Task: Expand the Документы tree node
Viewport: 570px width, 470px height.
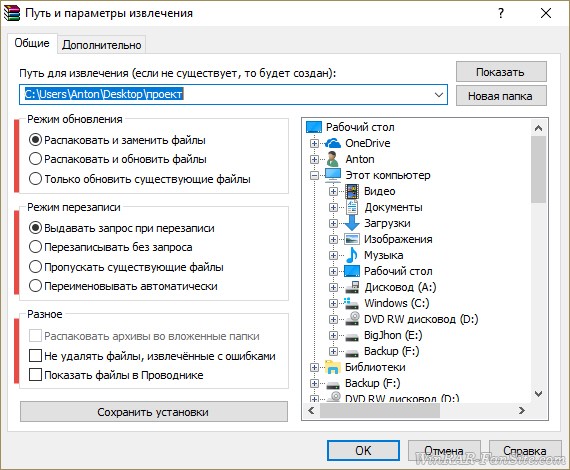Action: pos(333,208)
